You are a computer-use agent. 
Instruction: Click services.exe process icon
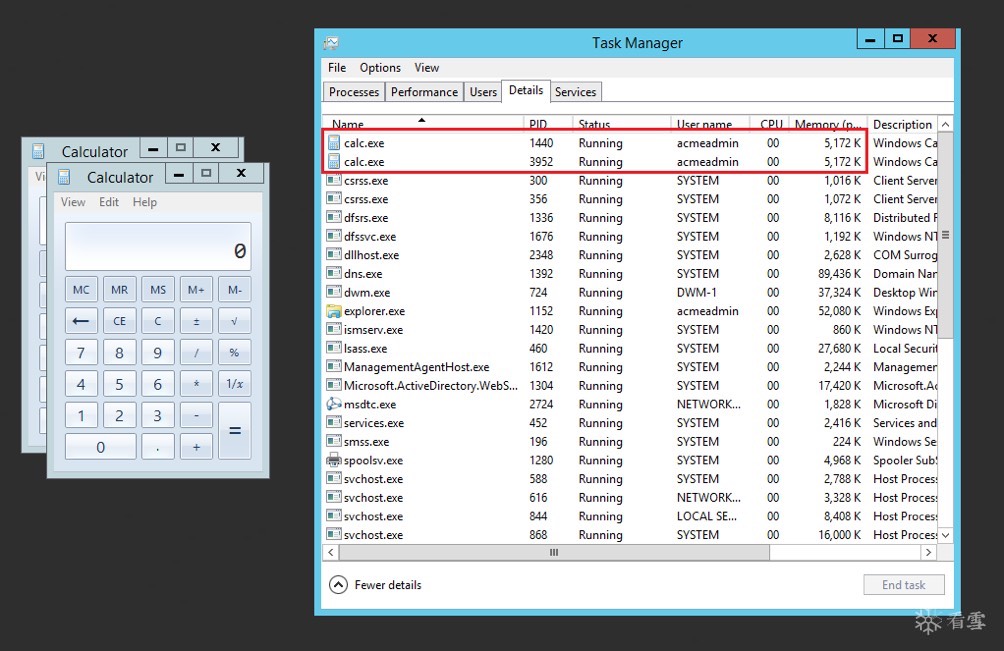[x=334, y=422]
